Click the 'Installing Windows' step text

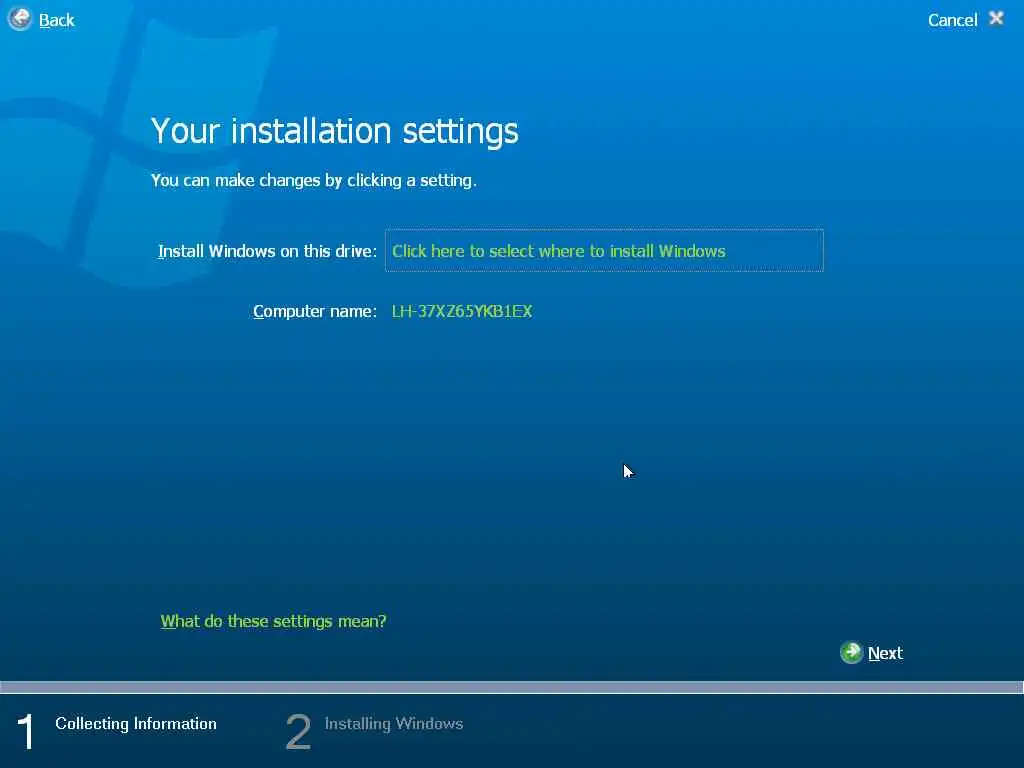point(394,724)
